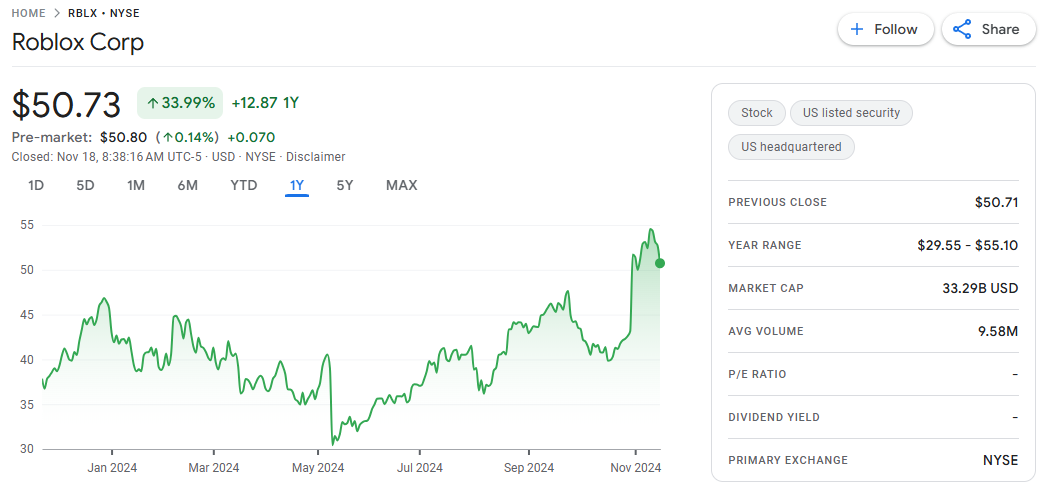Click the plus icon in Follow

tap(857, 29)
